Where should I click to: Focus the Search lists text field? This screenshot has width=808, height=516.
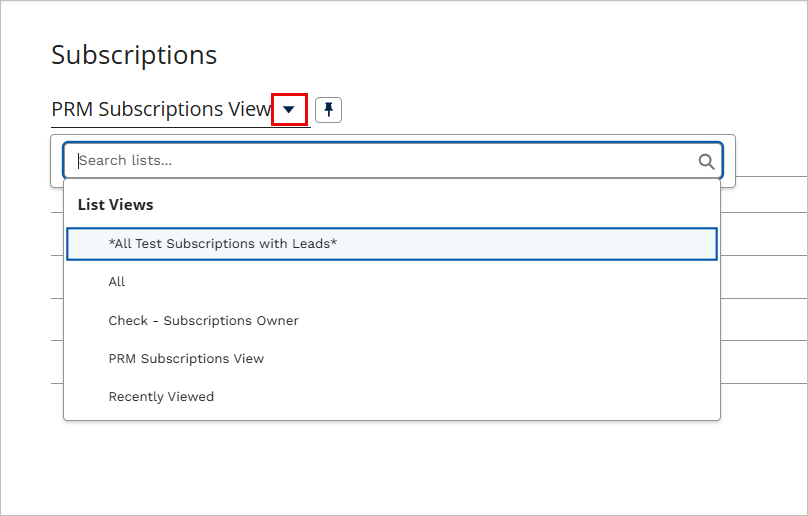[393, 161]
